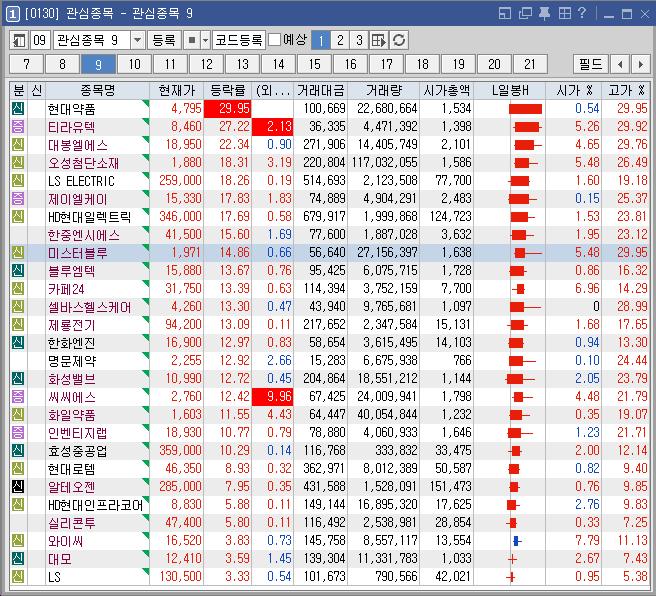
Task: Click the 증 badge on 티라유텍 row
Action: pos(18,126)
